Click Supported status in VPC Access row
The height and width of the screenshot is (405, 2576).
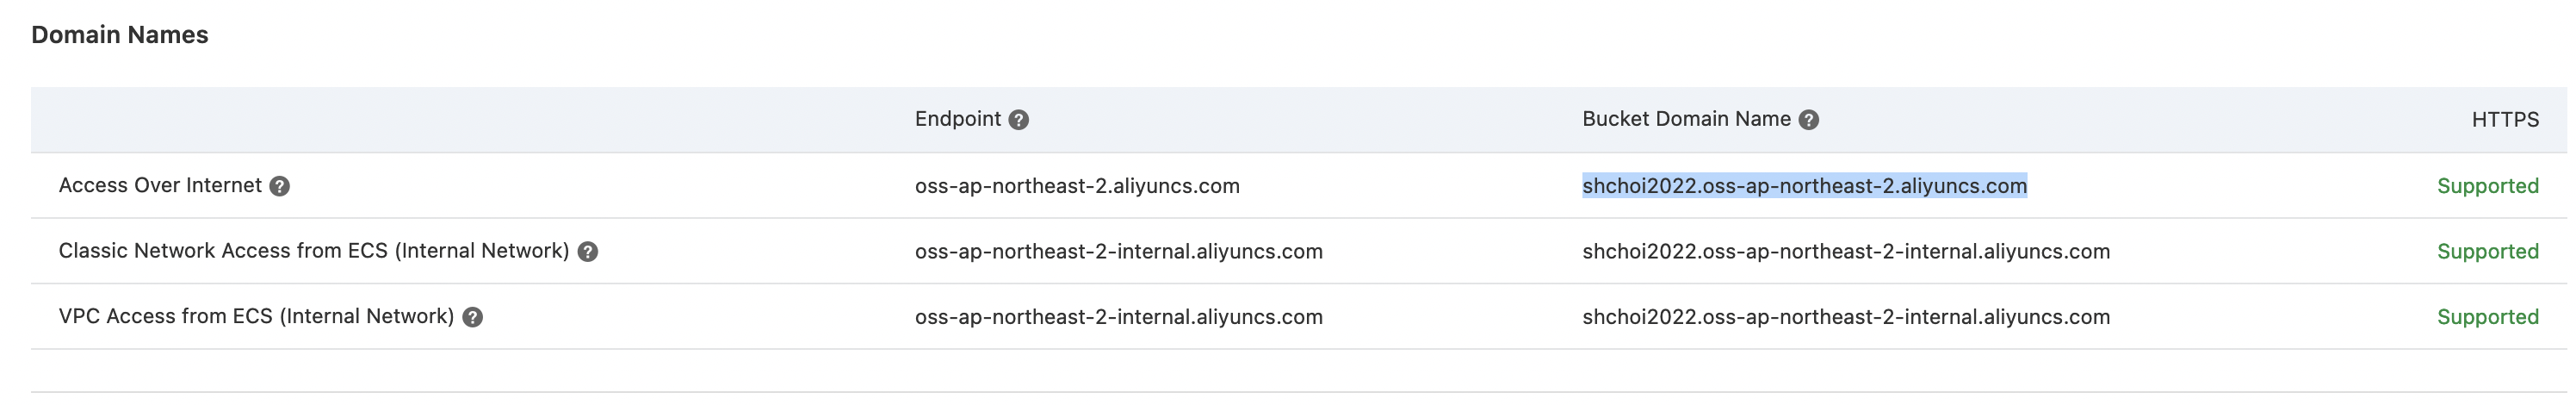(2487, 317)
